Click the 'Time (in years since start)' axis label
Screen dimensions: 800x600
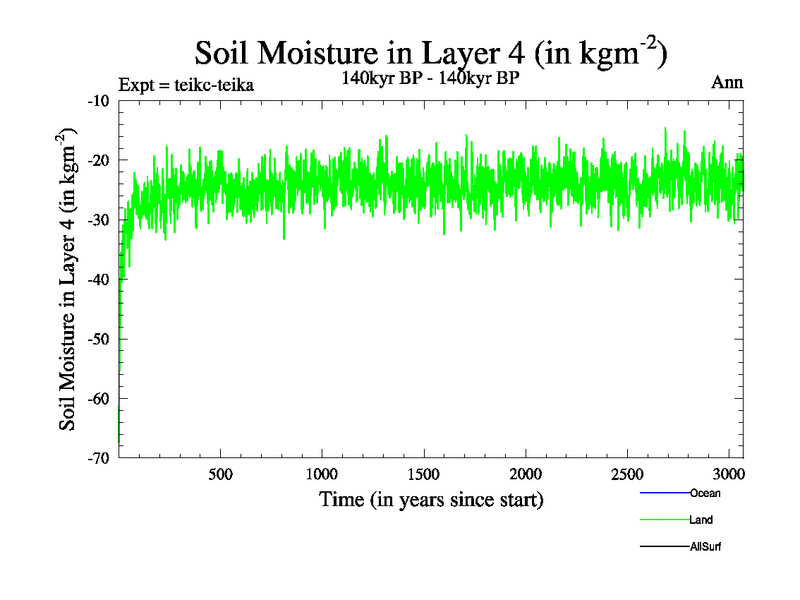coord(431,498)
